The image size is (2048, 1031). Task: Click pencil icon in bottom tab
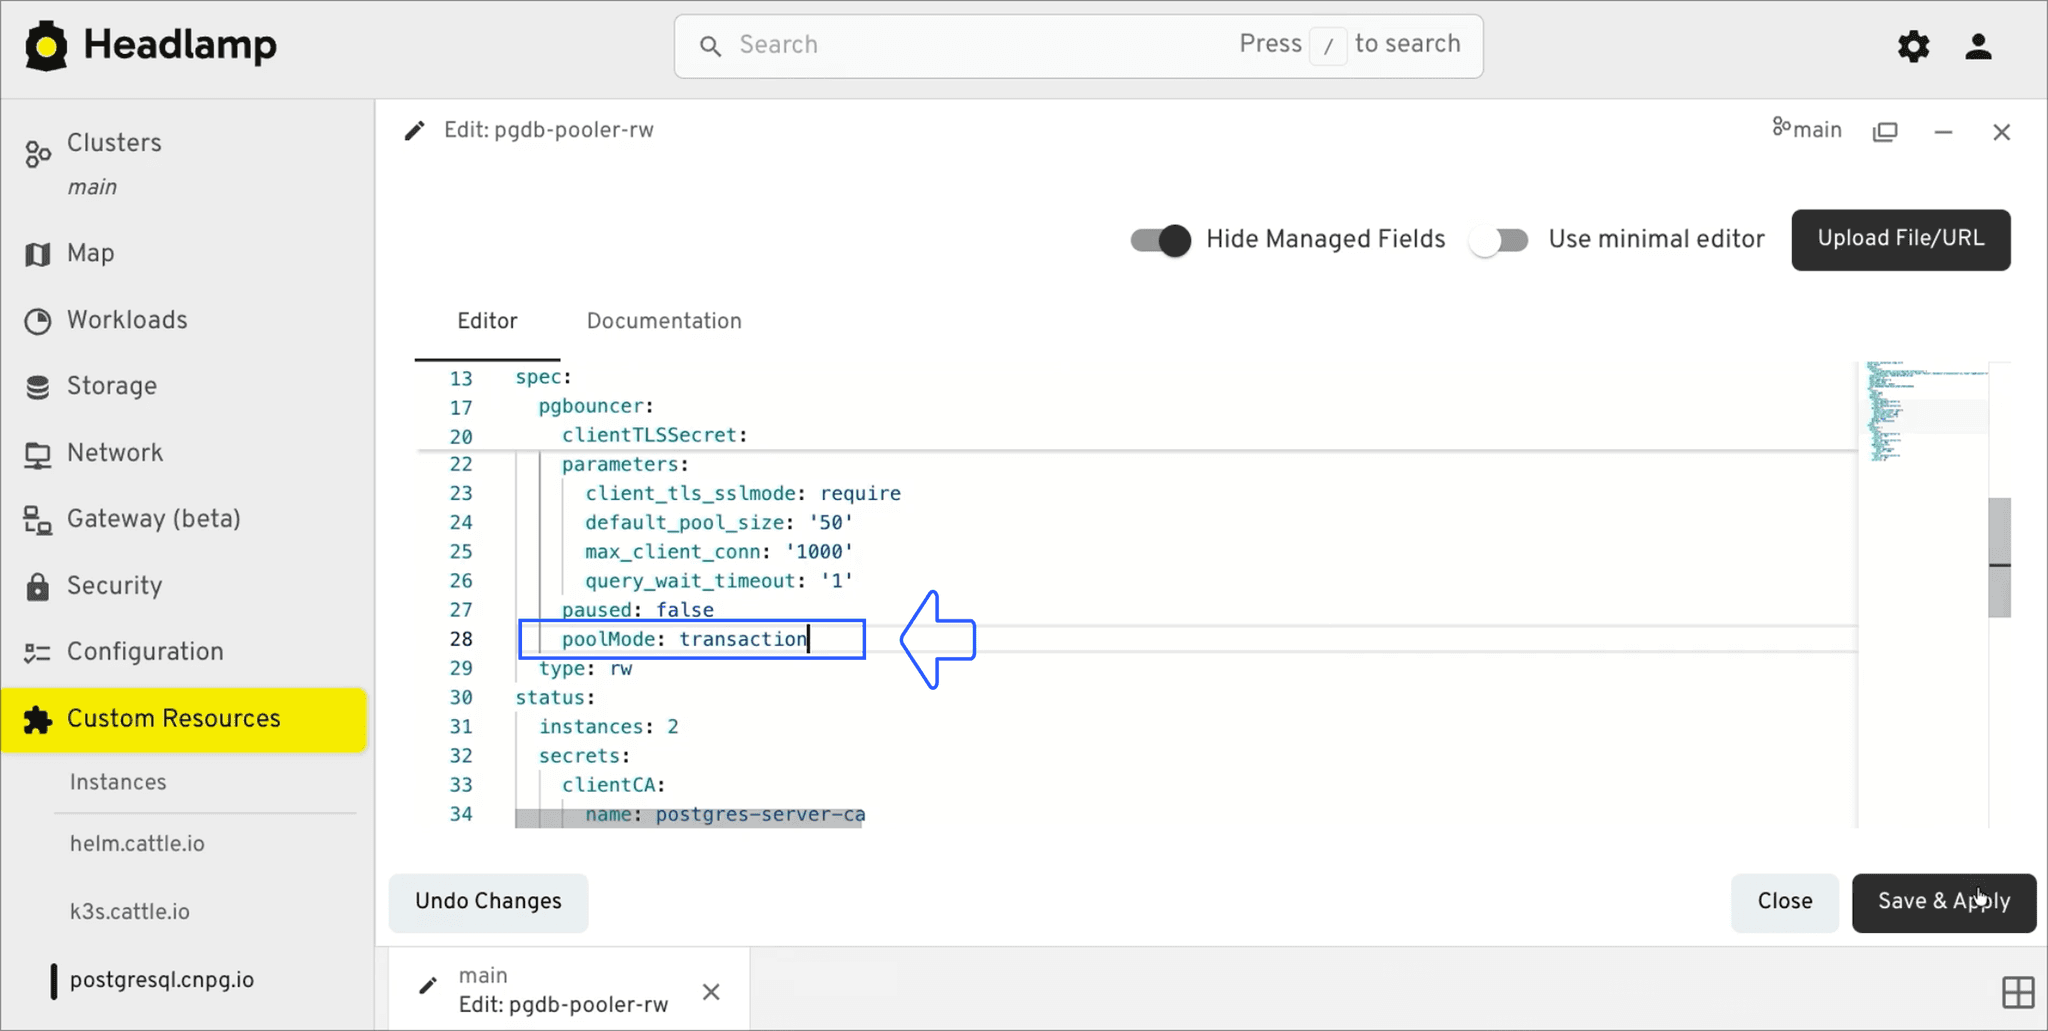pos(428,986)
